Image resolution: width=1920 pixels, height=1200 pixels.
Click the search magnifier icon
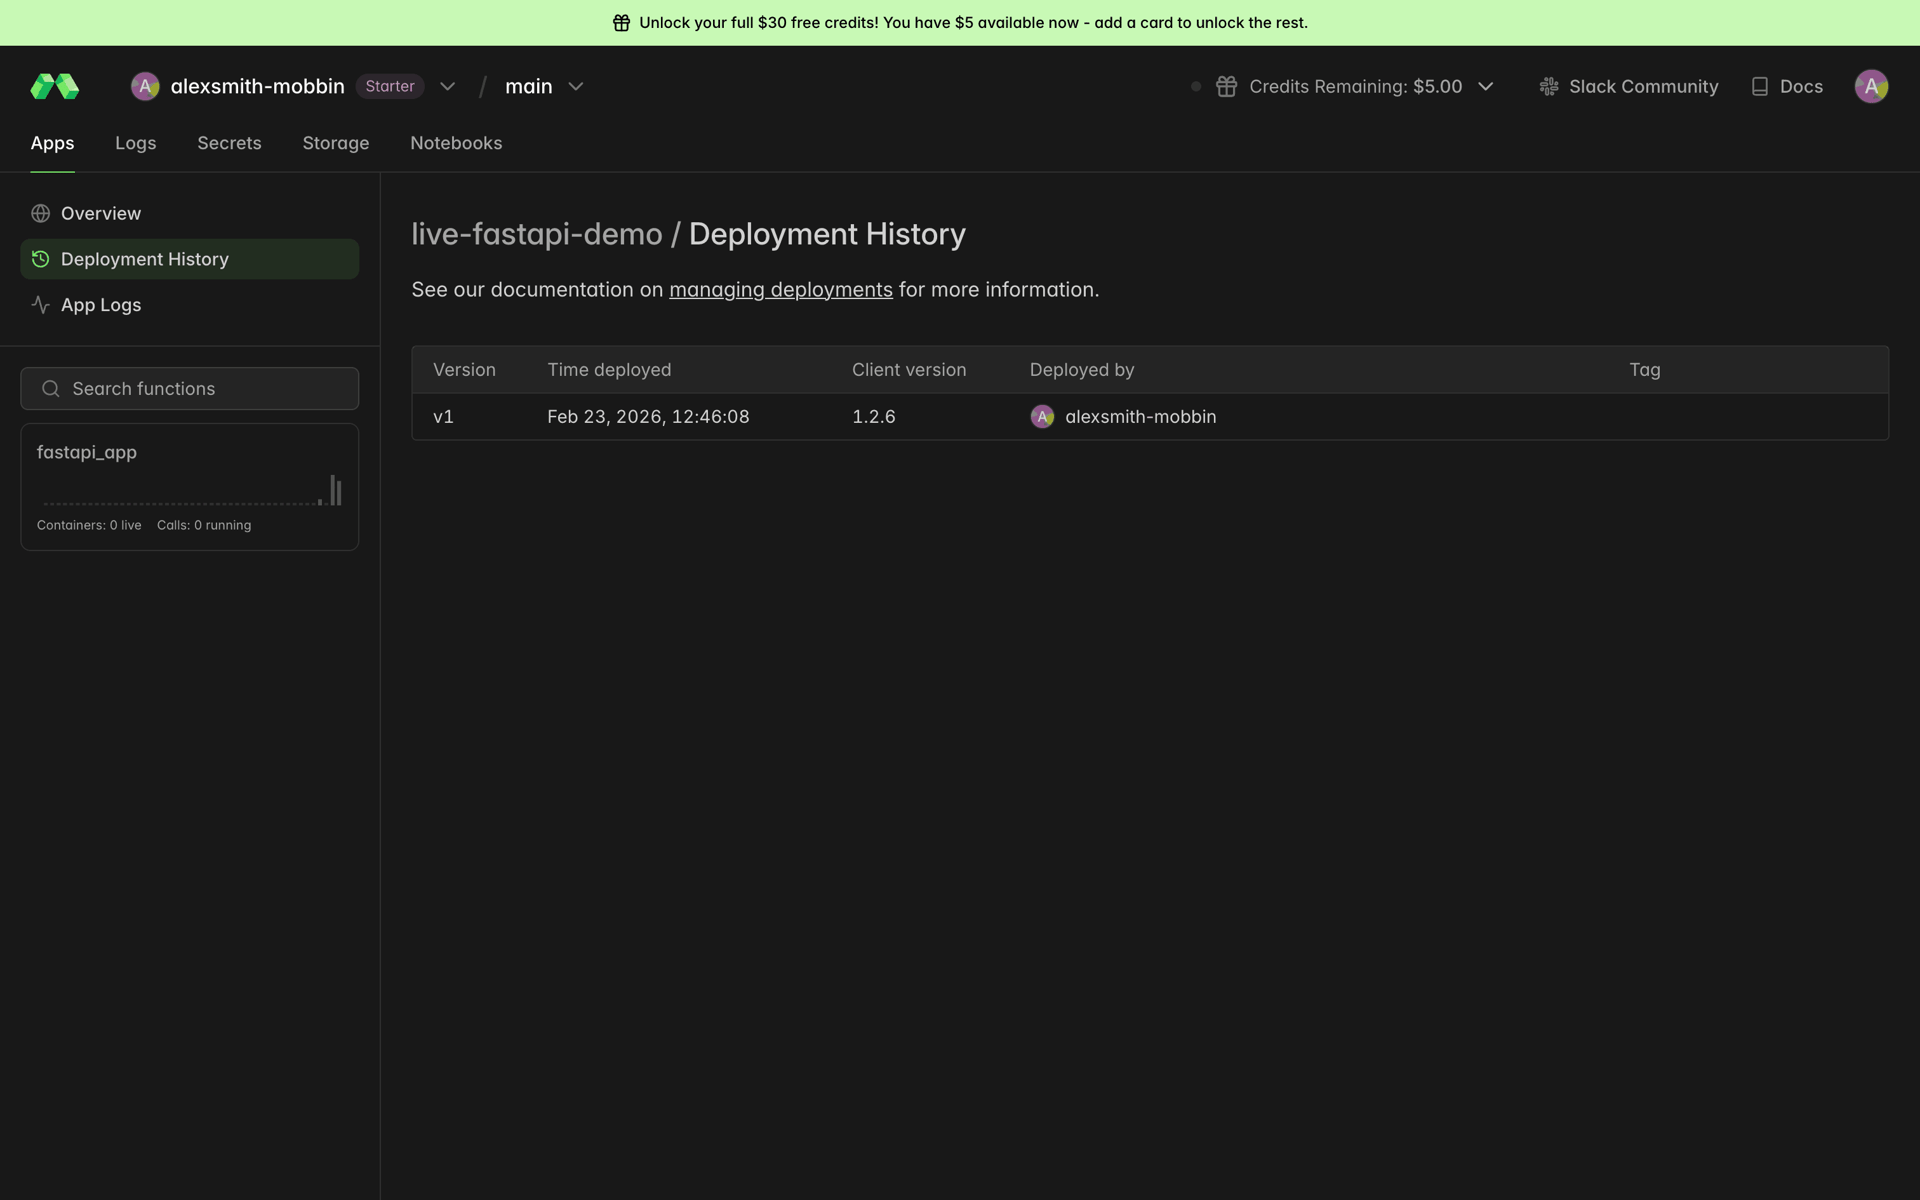[51, 388]
